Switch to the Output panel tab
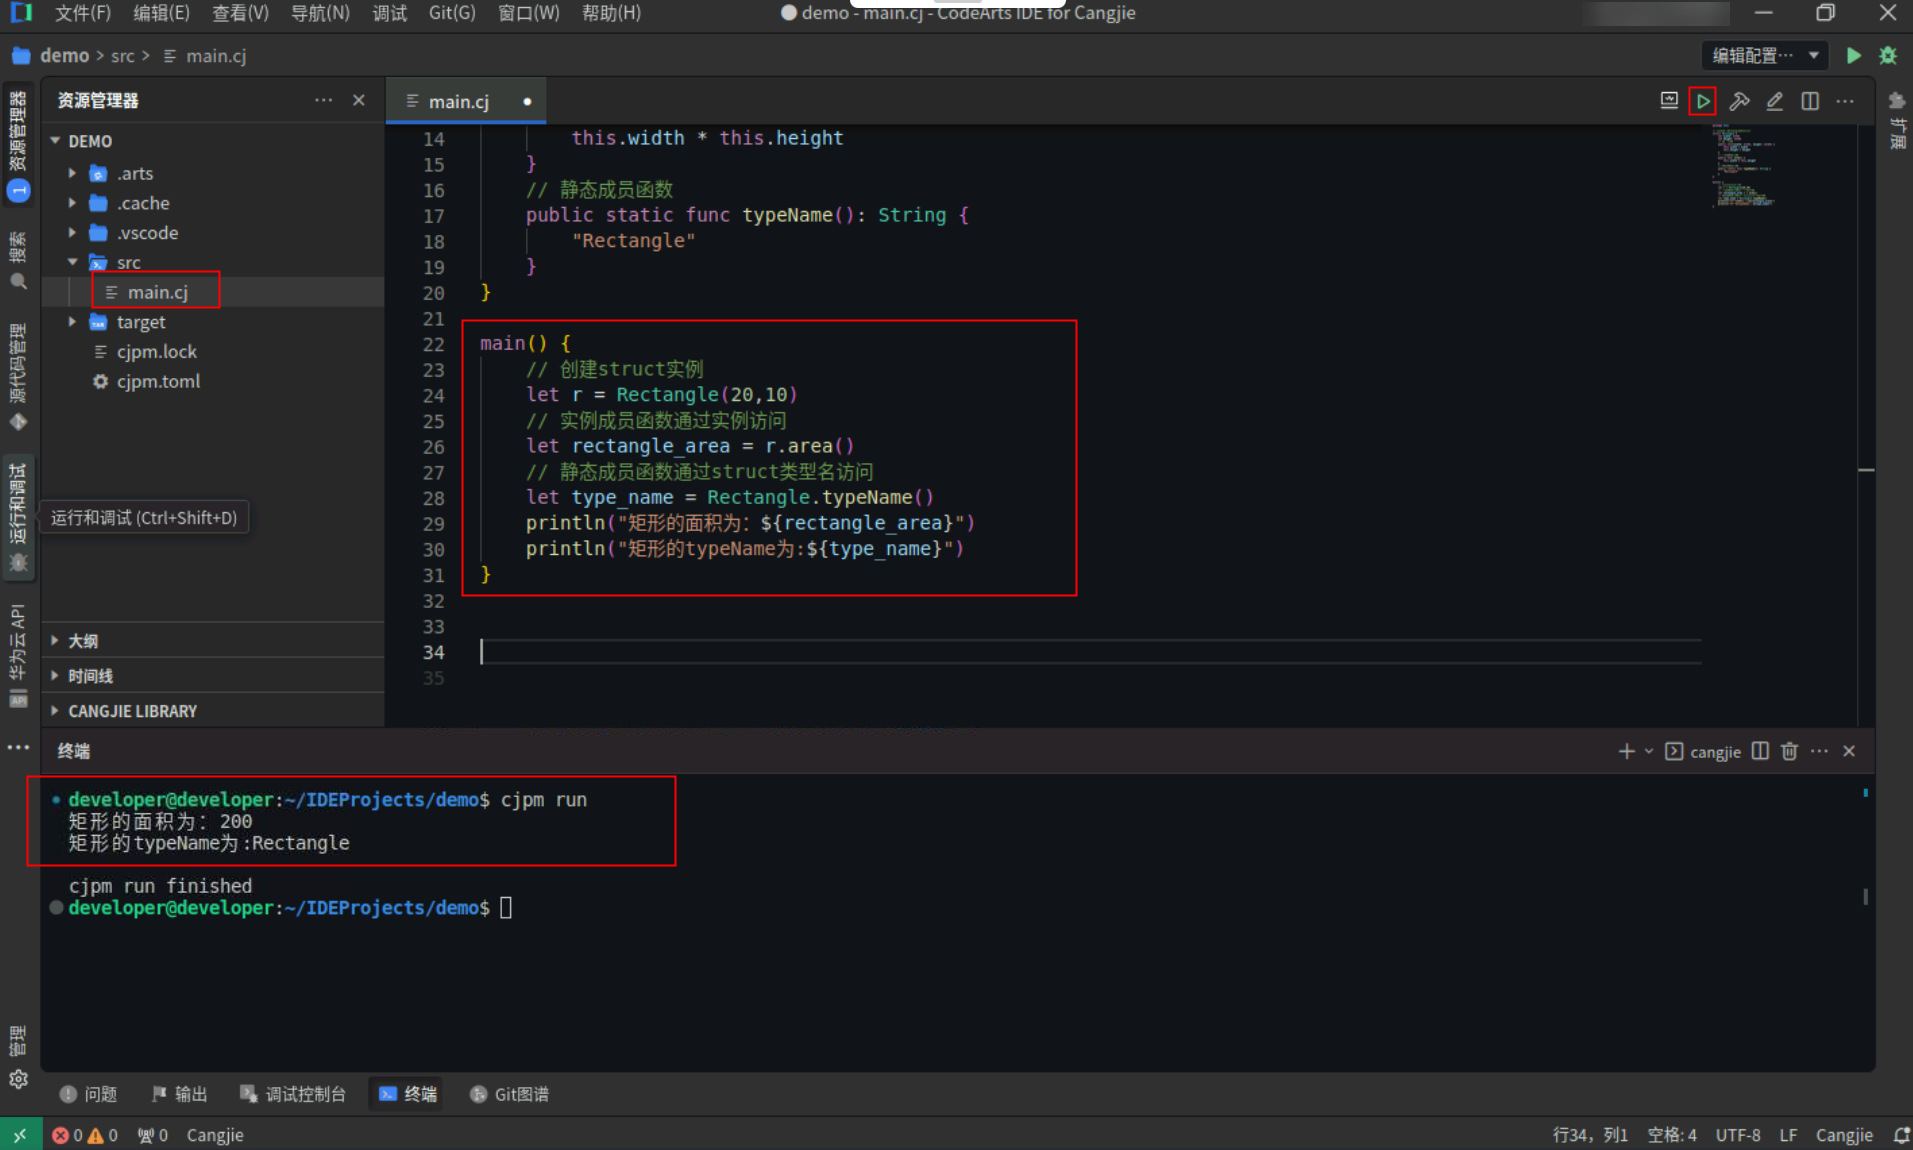This screenshot has height=1150, width=1913. tap(179, 1094)
